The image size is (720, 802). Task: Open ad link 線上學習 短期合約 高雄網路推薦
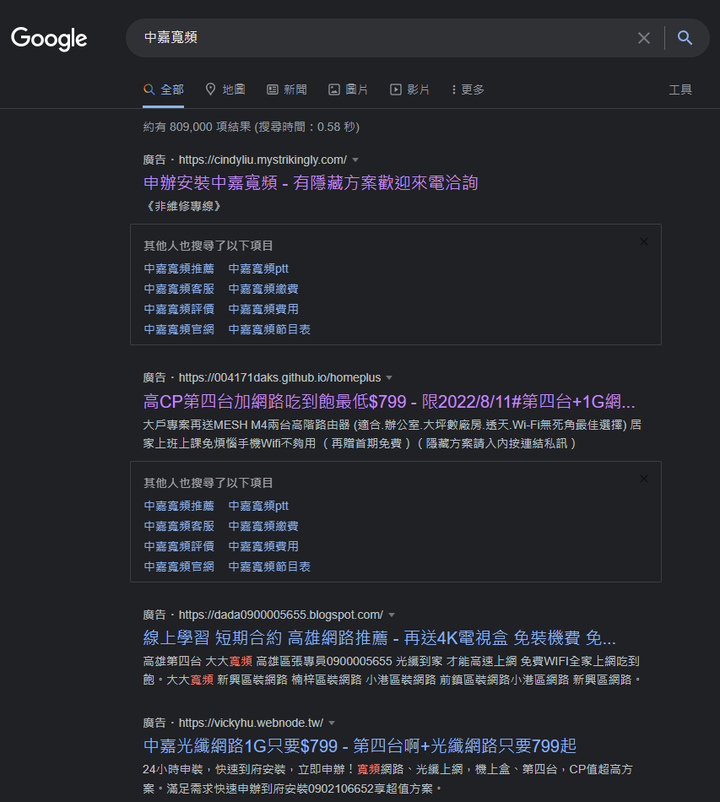(379, 638)
